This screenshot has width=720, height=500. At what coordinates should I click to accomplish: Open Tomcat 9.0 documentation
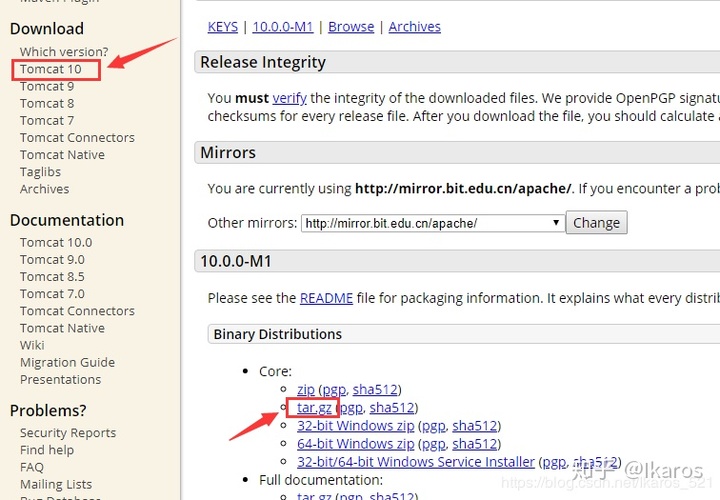[x=52, y=259]
